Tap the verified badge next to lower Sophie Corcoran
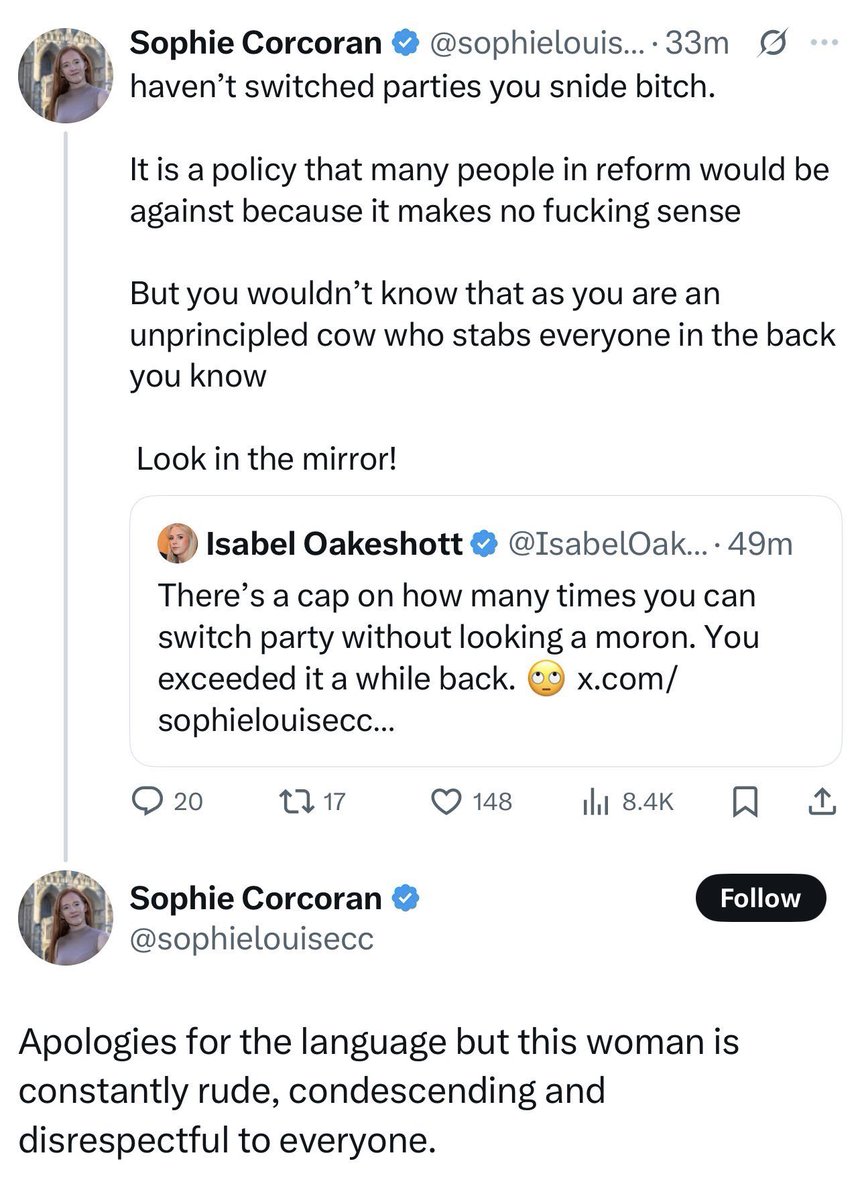Image resolution: width=860 pixels, height=1200 pixels. tap(404, 898)
